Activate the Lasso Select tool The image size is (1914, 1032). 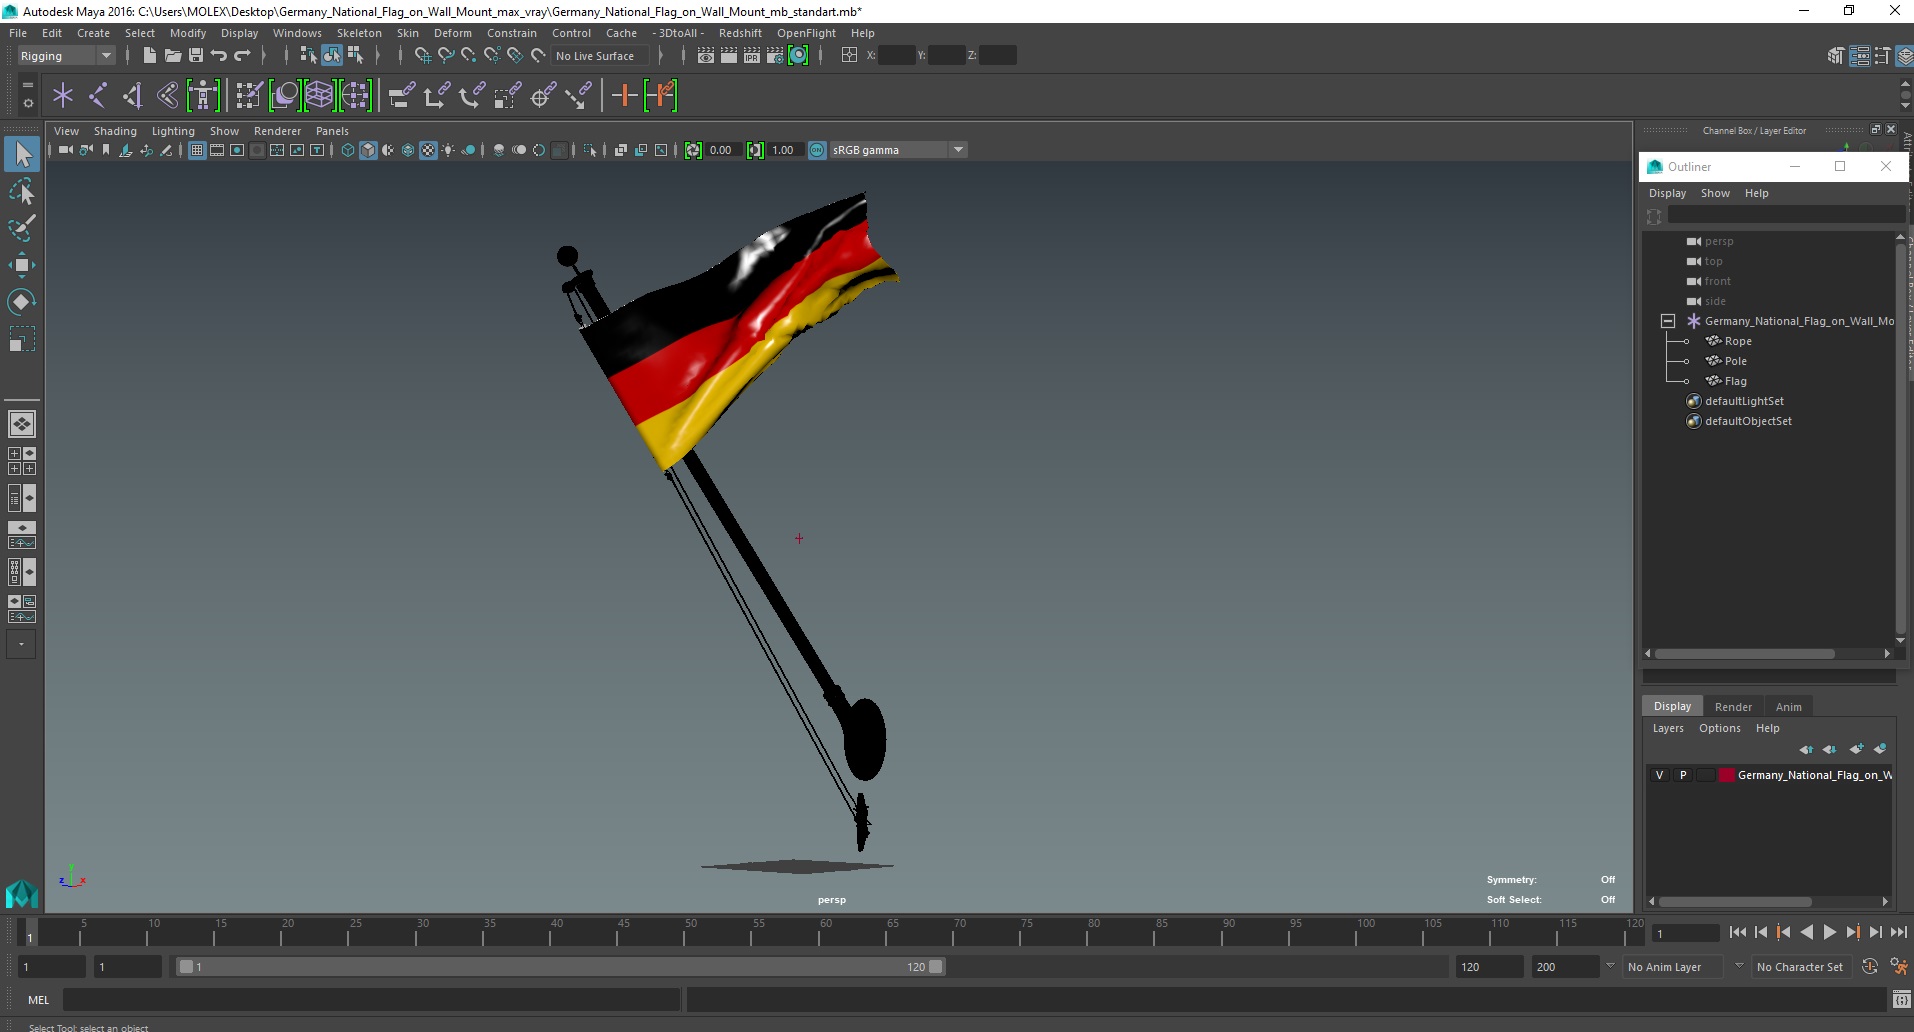[x=21, y=191]
